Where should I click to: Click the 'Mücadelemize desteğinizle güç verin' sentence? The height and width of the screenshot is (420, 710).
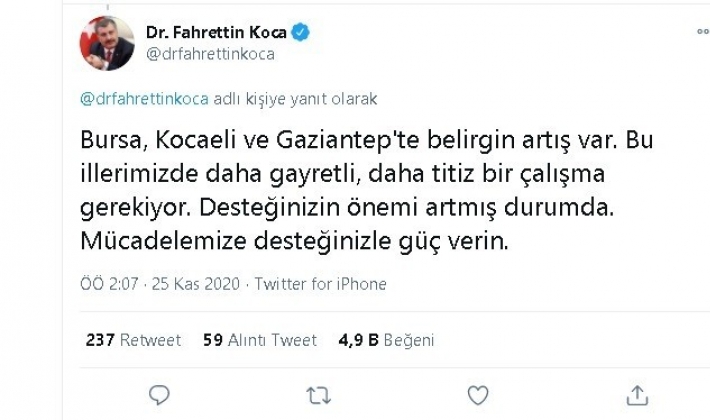(x=295, y=241)
